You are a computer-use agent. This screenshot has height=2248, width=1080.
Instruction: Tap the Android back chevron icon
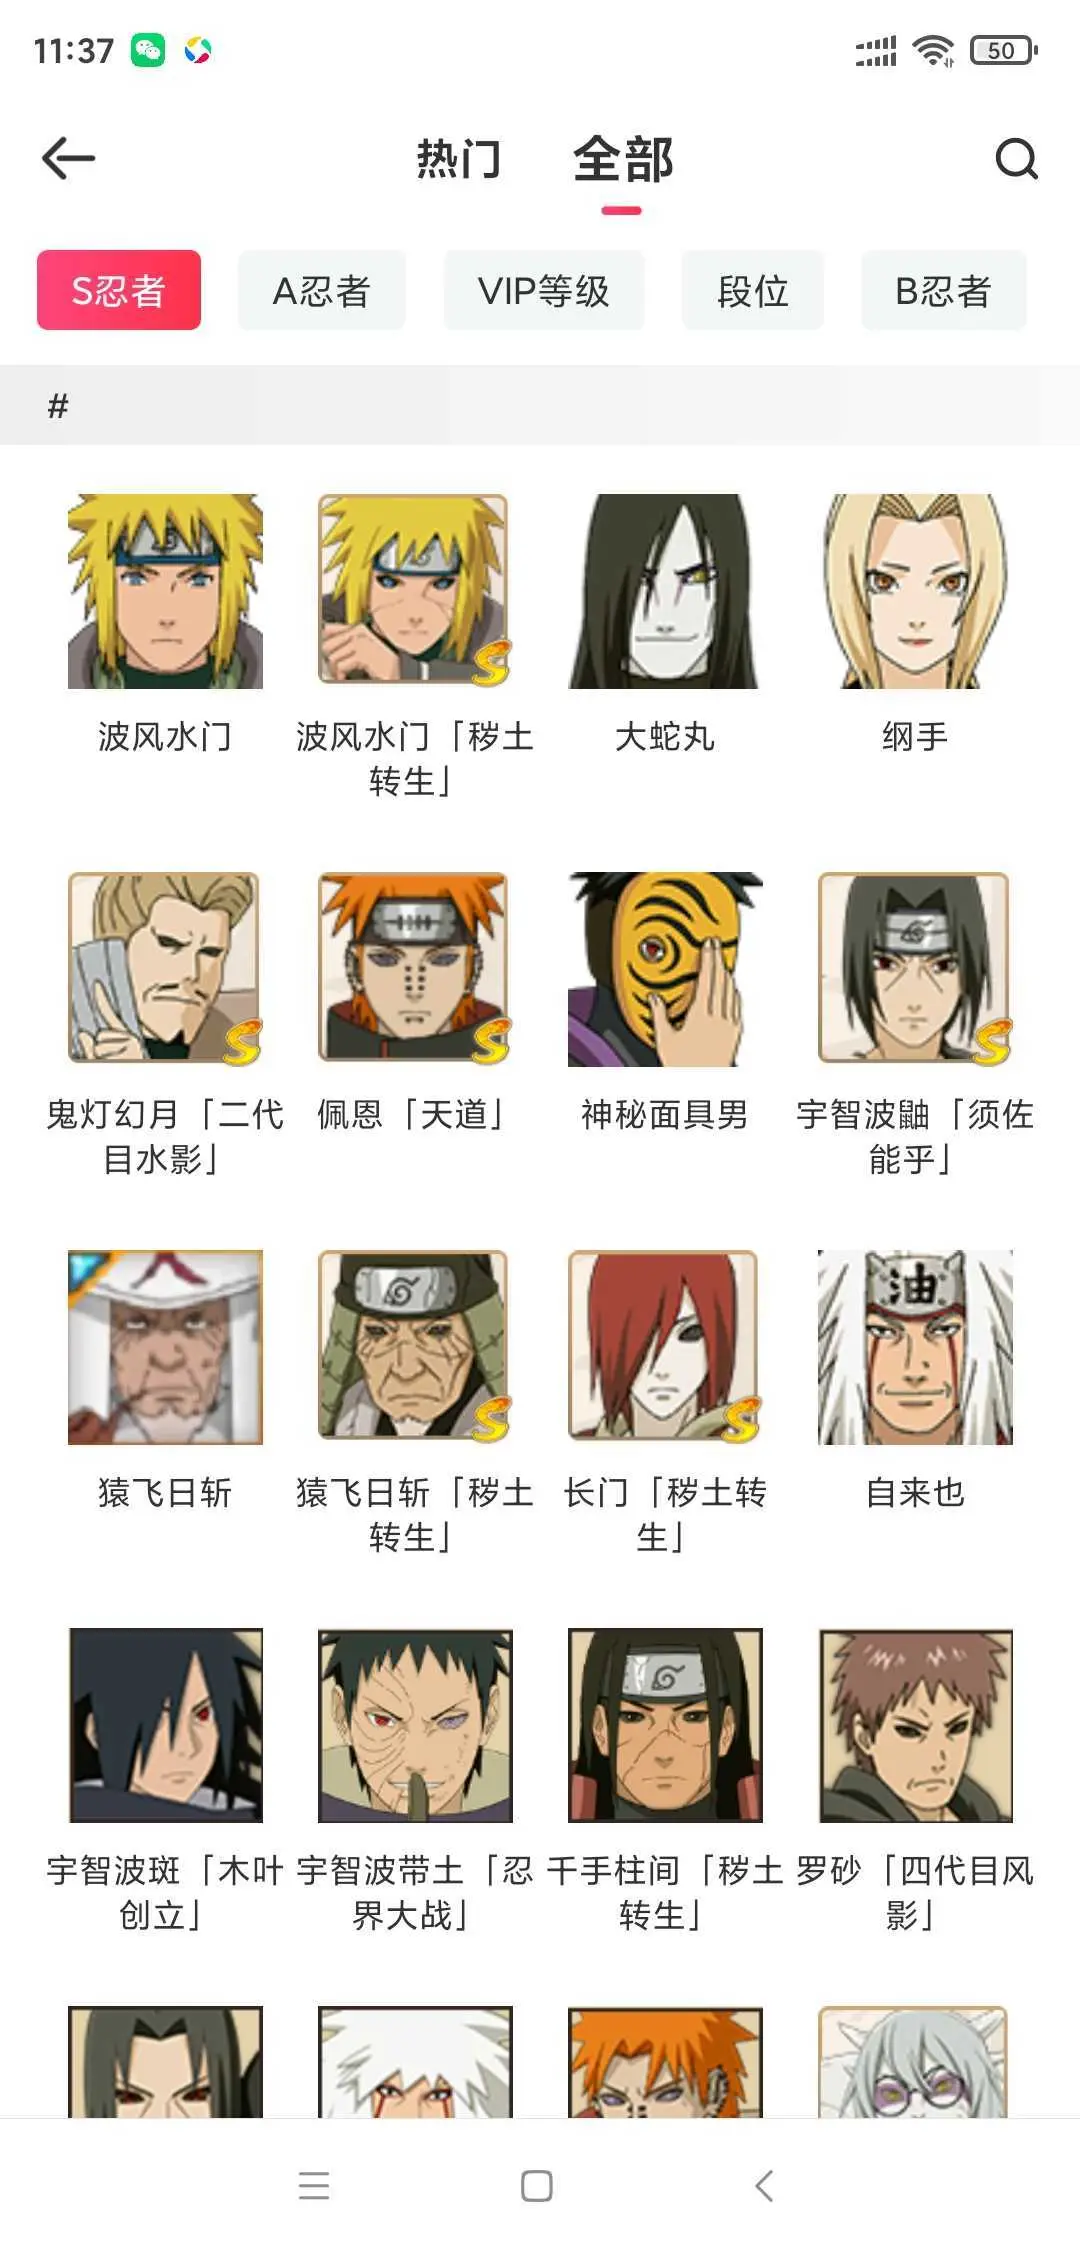[x=764, y=2185]
